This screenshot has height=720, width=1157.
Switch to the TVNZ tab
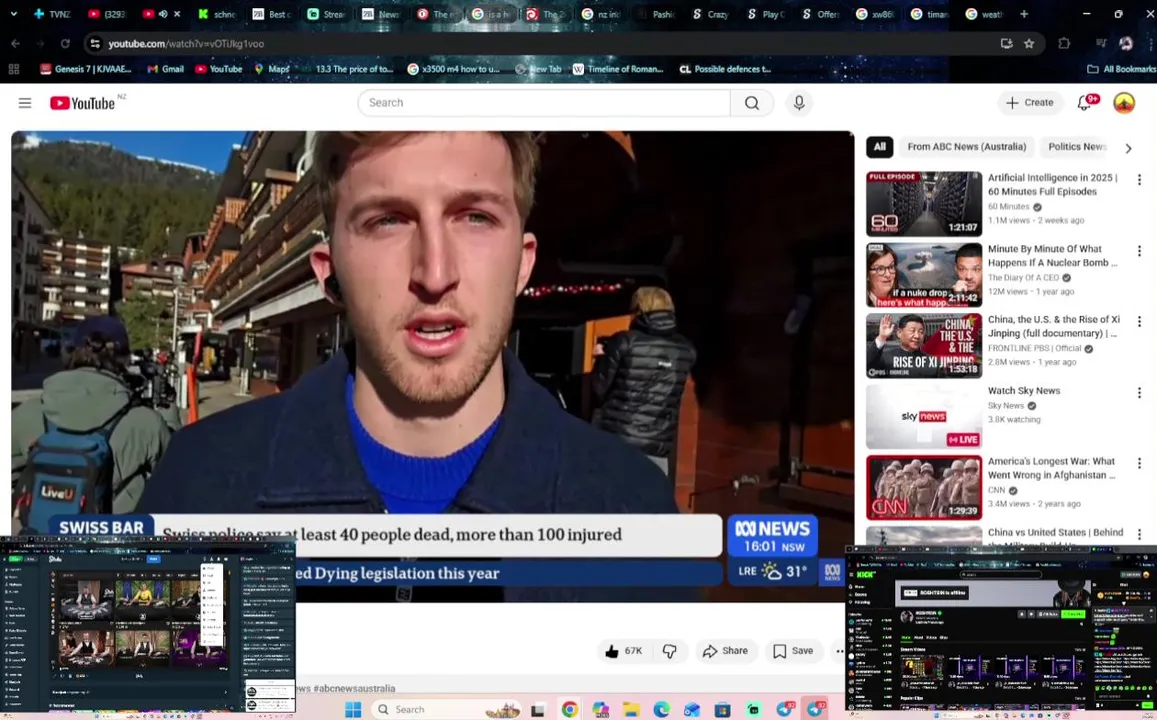(52, 14)
